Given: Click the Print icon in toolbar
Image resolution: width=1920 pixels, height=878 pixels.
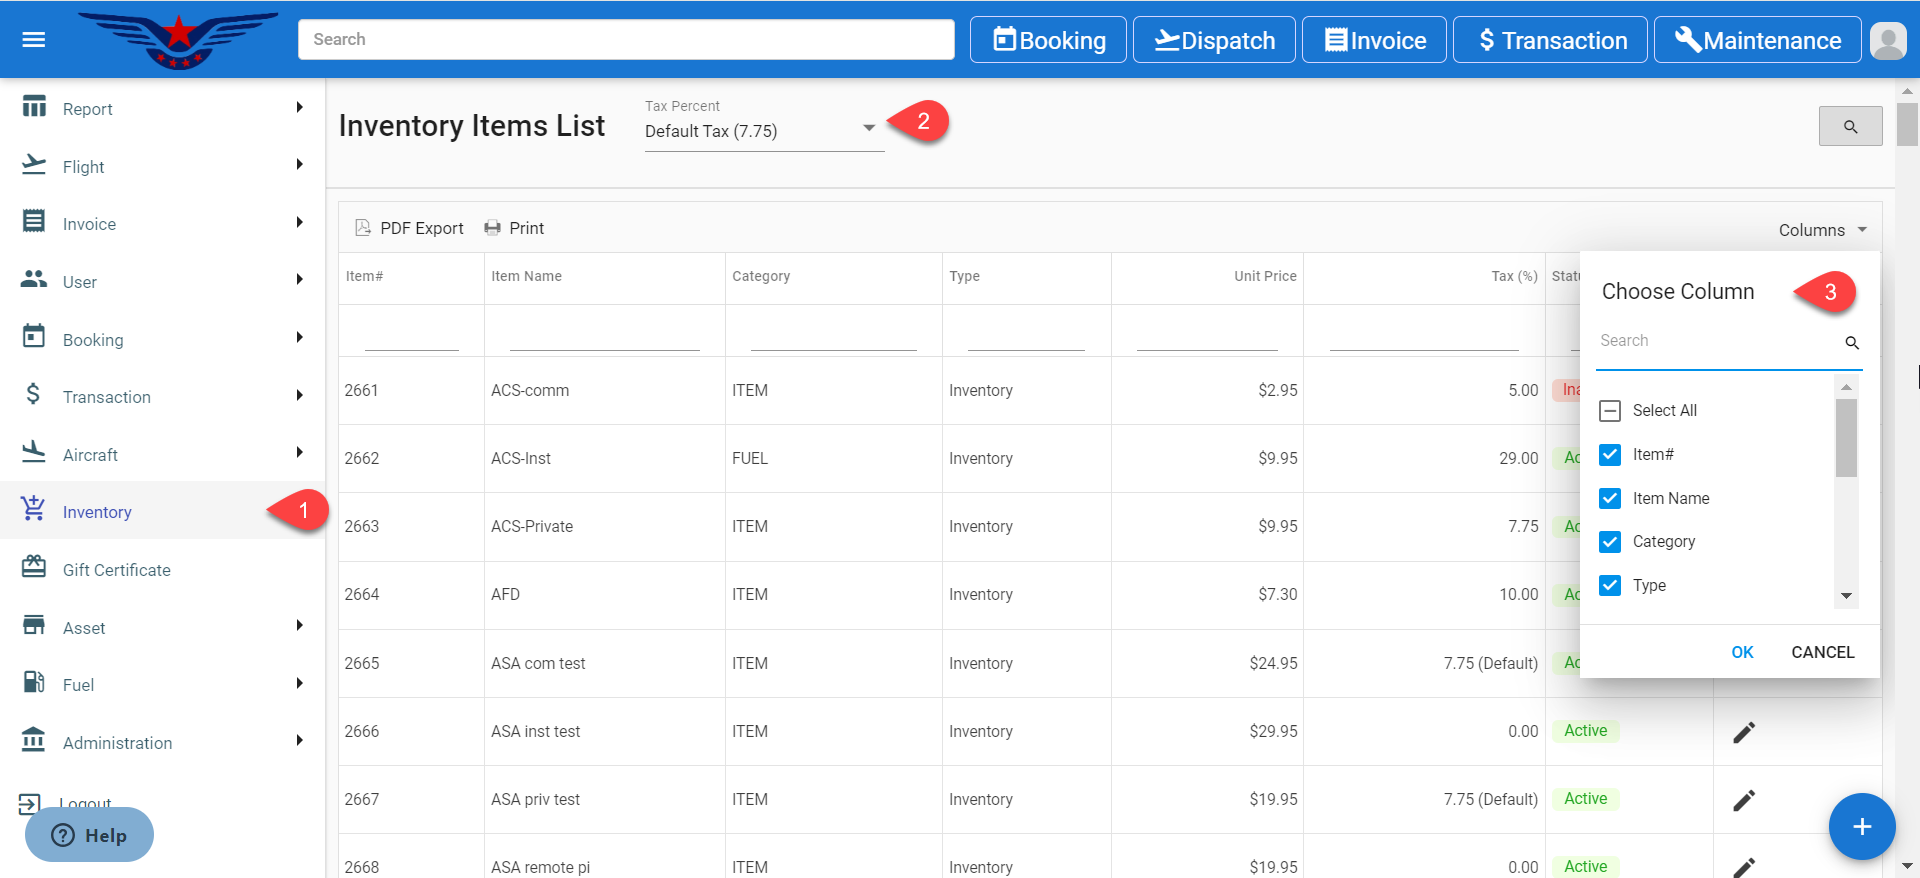Looking at the screenshot, I should tap(492, 228).
